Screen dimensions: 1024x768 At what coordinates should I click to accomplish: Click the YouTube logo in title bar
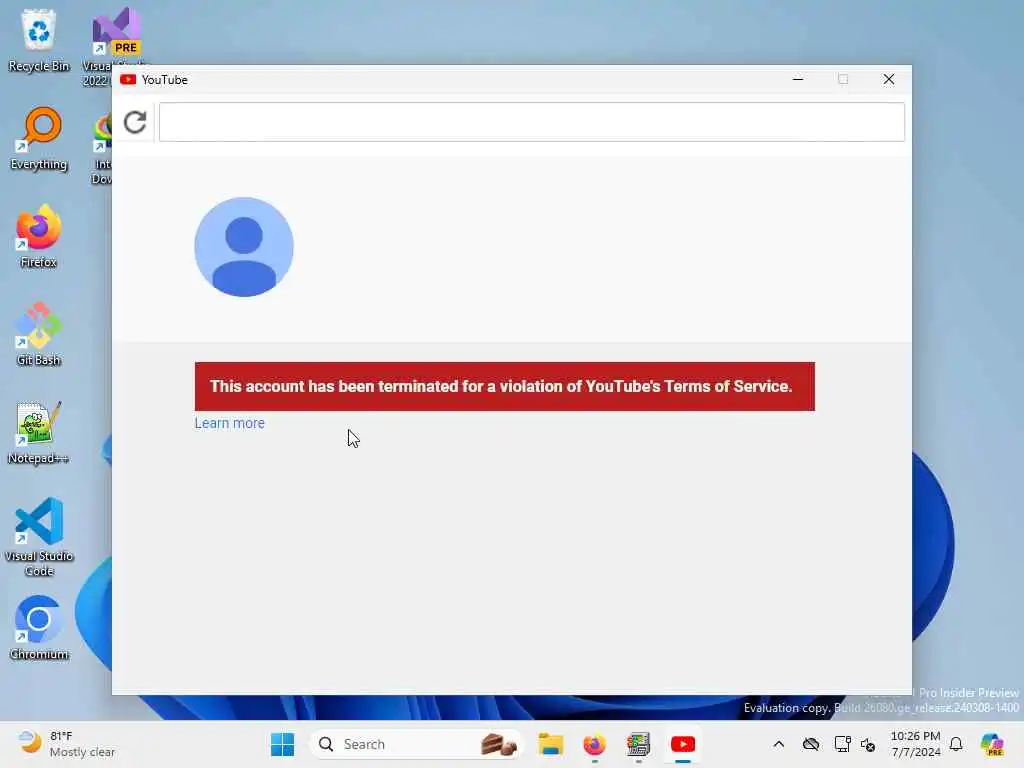pyautogui.click(x=128, y=80)
